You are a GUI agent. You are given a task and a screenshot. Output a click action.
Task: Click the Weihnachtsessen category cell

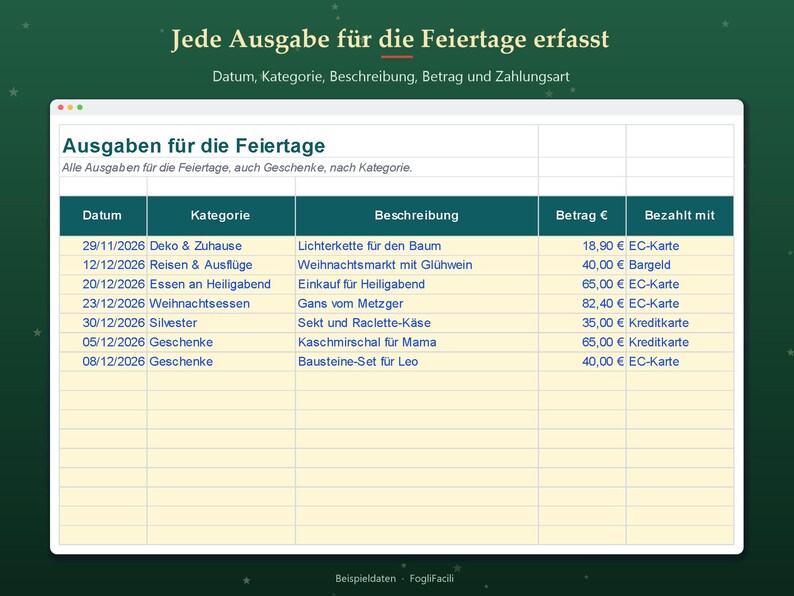221,303
